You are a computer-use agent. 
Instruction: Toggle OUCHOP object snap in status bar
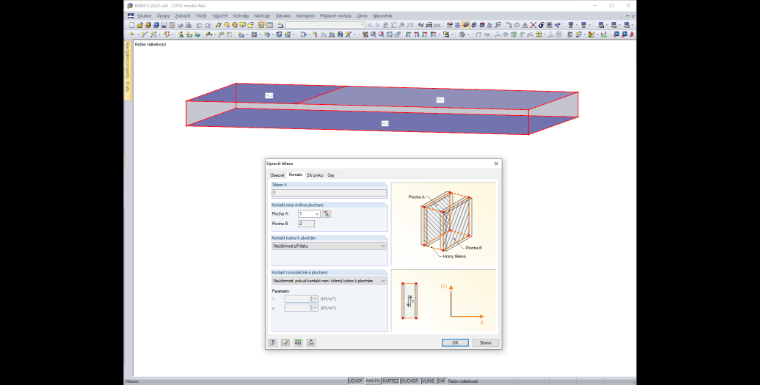pos(410,381)
